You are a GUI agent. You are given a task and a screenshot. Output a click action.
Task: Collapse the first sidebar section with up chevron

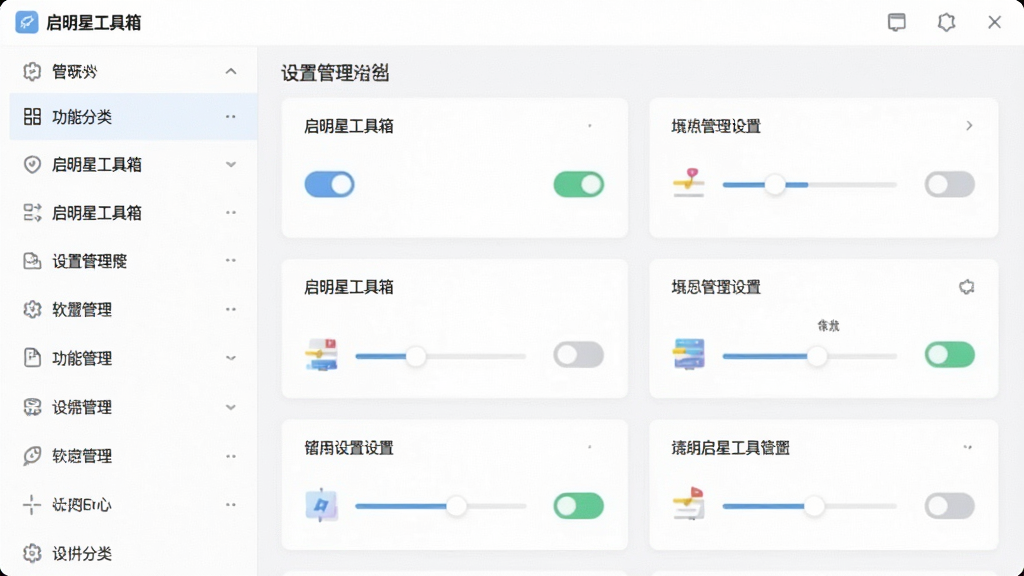coord(231,71)
